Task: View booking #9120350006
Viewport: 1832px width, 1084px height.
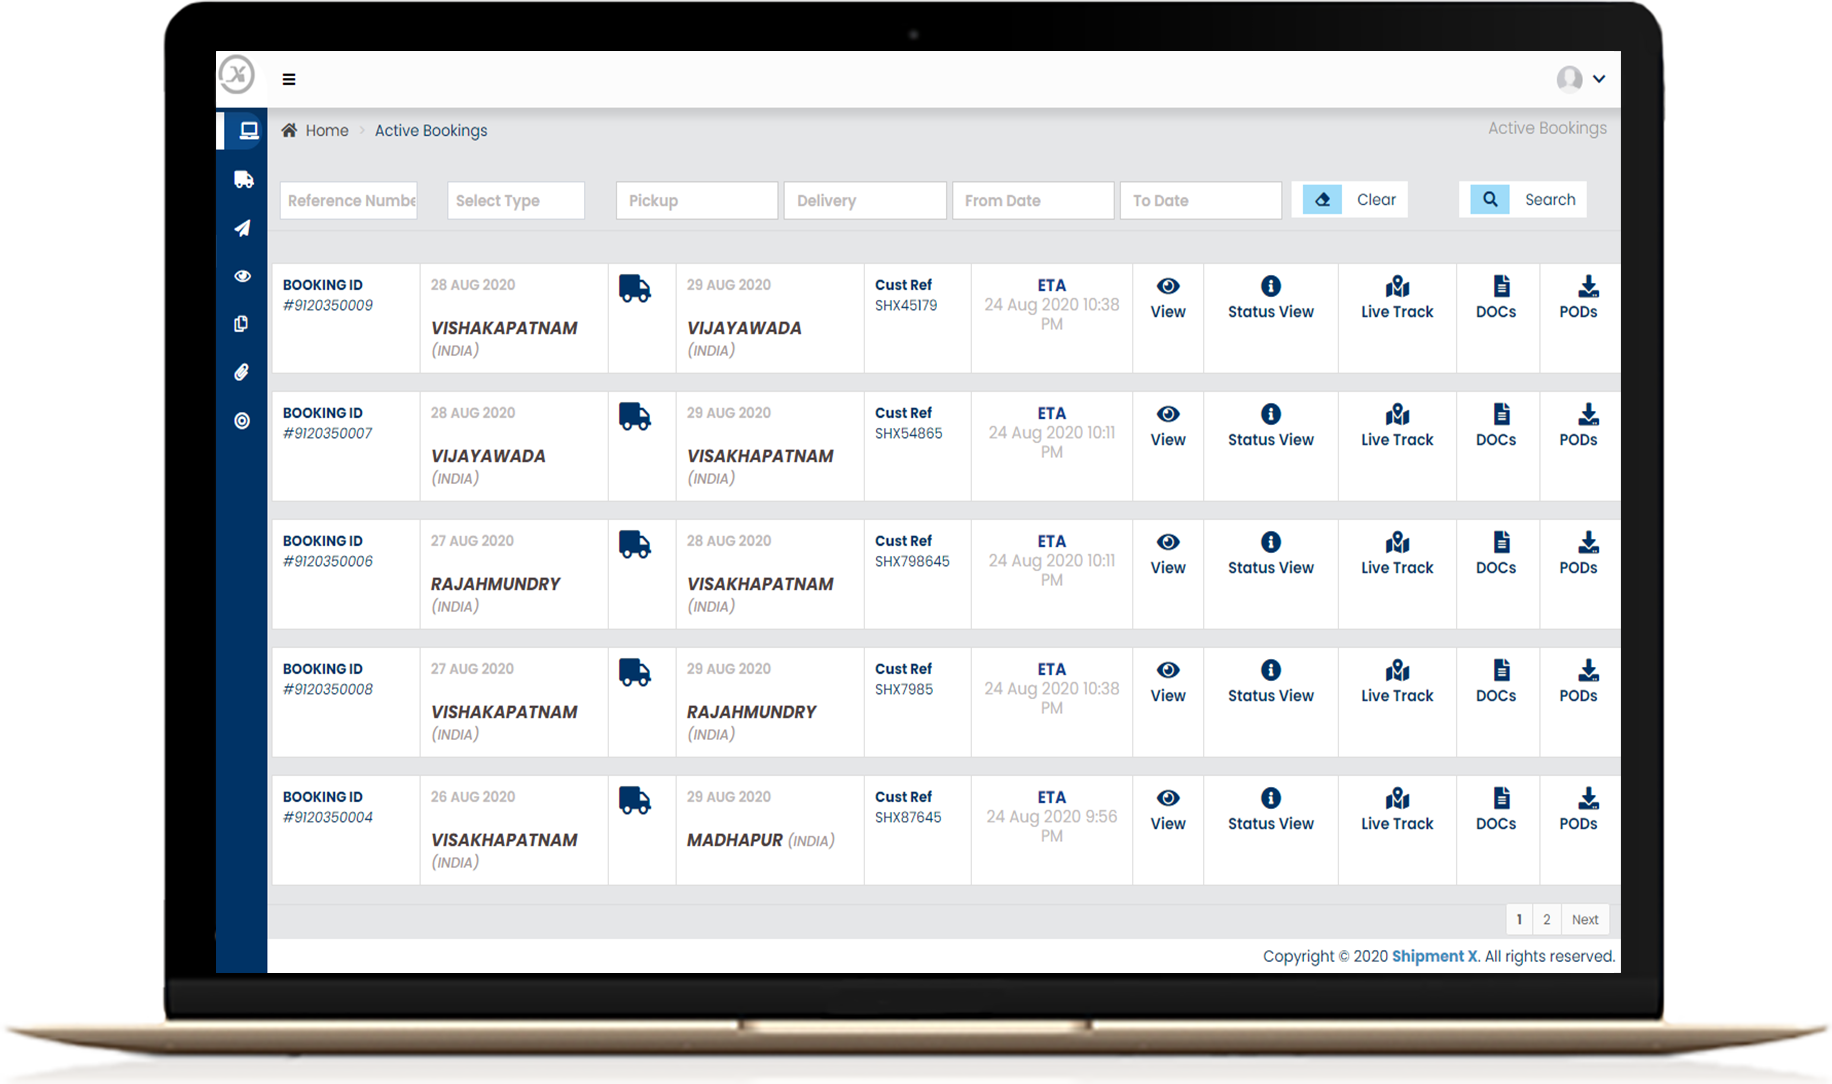Action: coord(1168,554)
